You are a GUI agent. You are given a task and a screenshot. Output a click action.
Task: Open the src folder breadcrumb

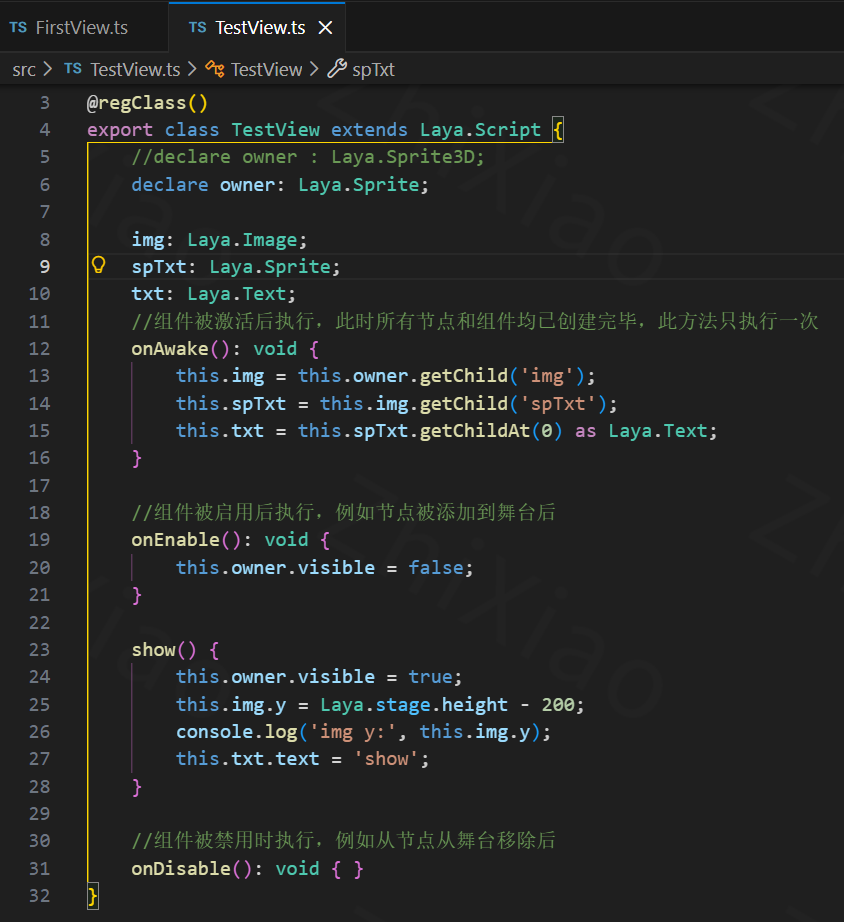point(24,69)
